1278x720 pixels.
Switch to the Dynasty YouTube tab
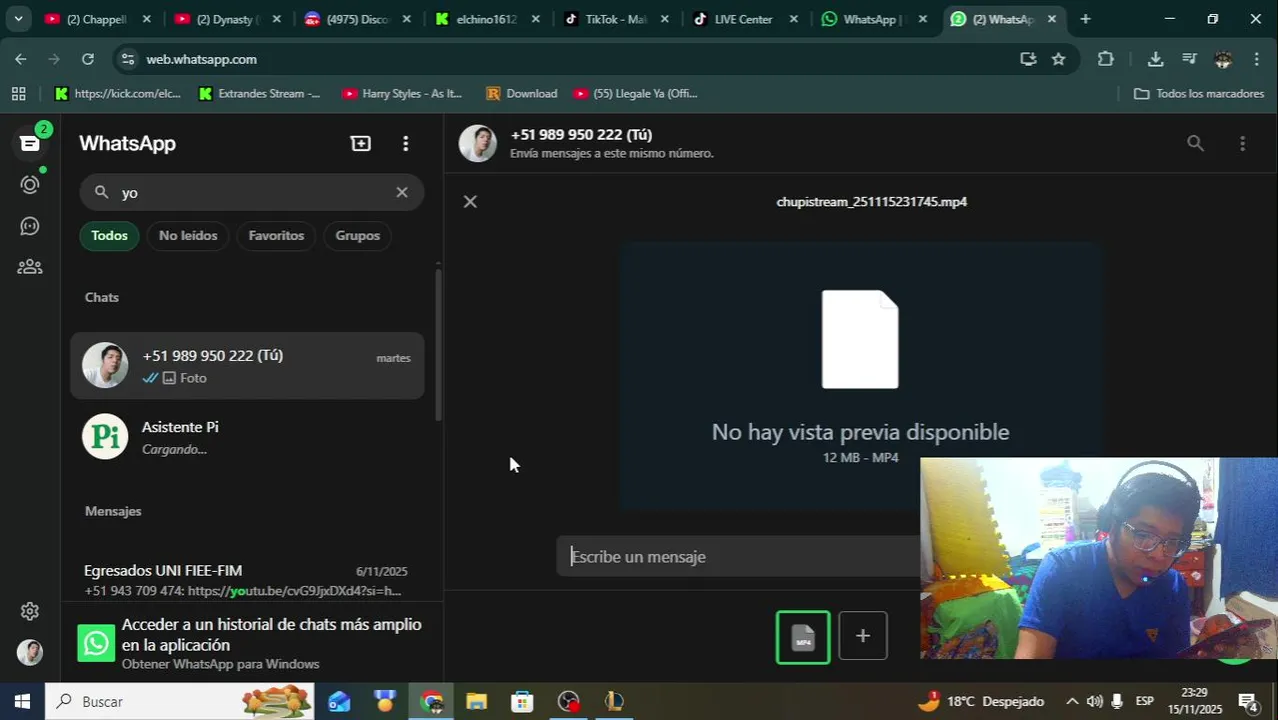tap(227, 19)
